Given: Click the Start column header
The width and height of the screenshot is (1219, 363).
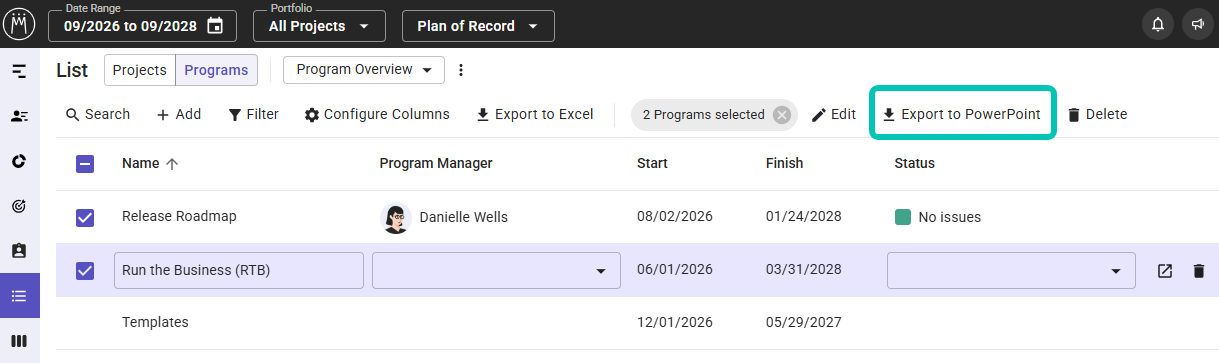Looking at the screenshot, I should click(x=652, y=164).
